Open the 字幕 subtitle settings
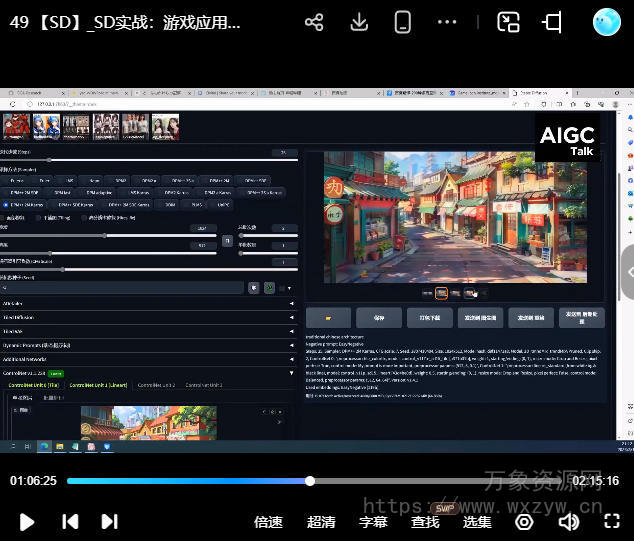This screenshot has height=541, width=634. 373,521
